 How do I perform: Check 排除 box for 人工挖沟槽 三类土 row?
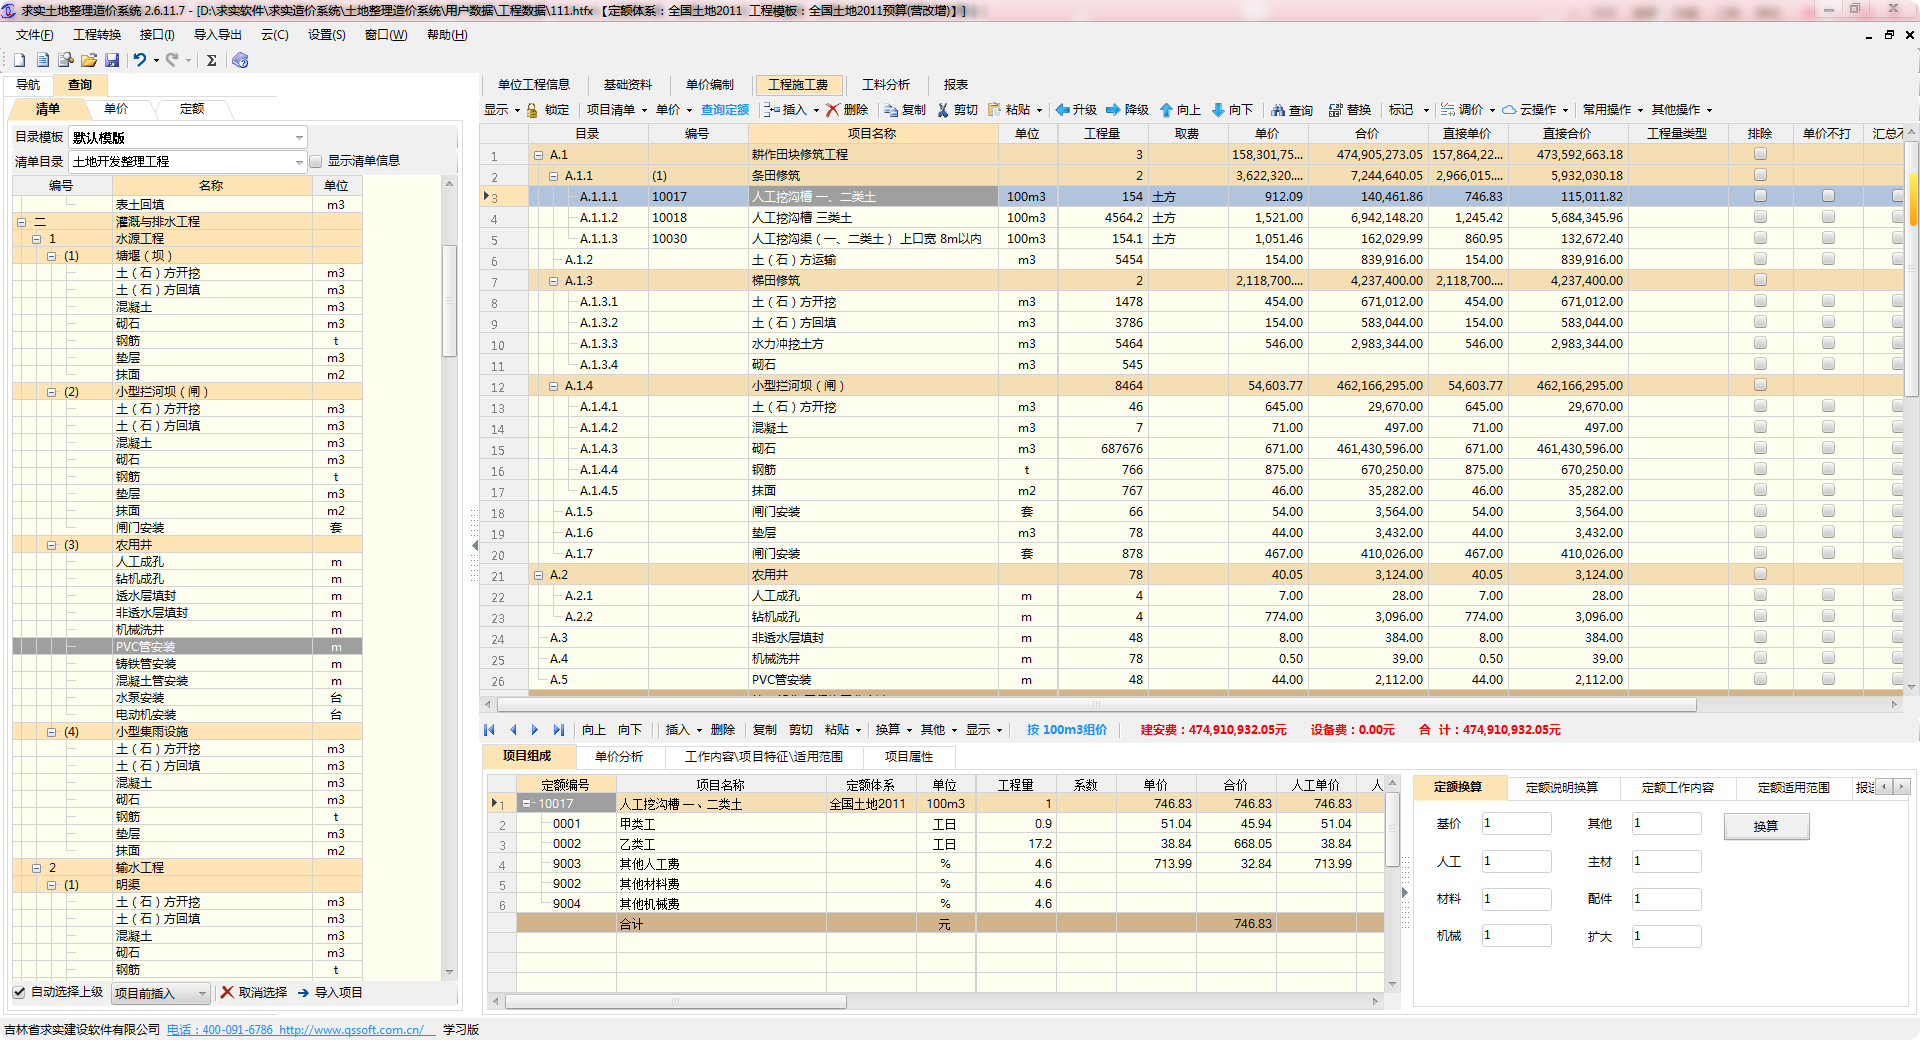[x=1760, y=217]
